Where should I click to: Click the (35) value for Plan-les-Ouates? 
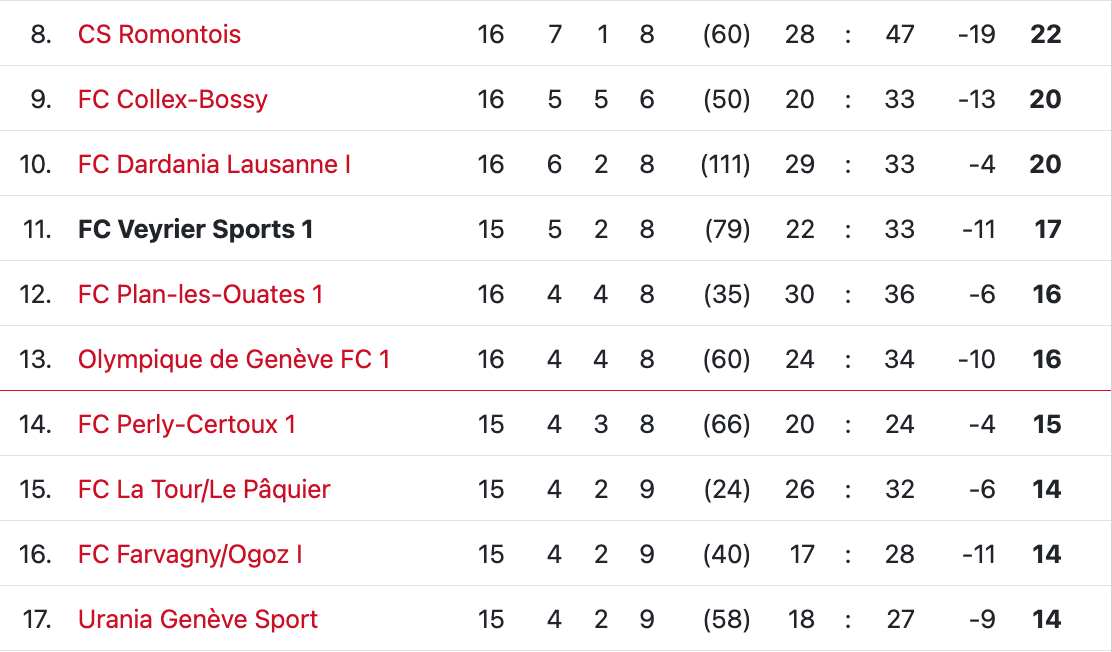tap(726, 294)
